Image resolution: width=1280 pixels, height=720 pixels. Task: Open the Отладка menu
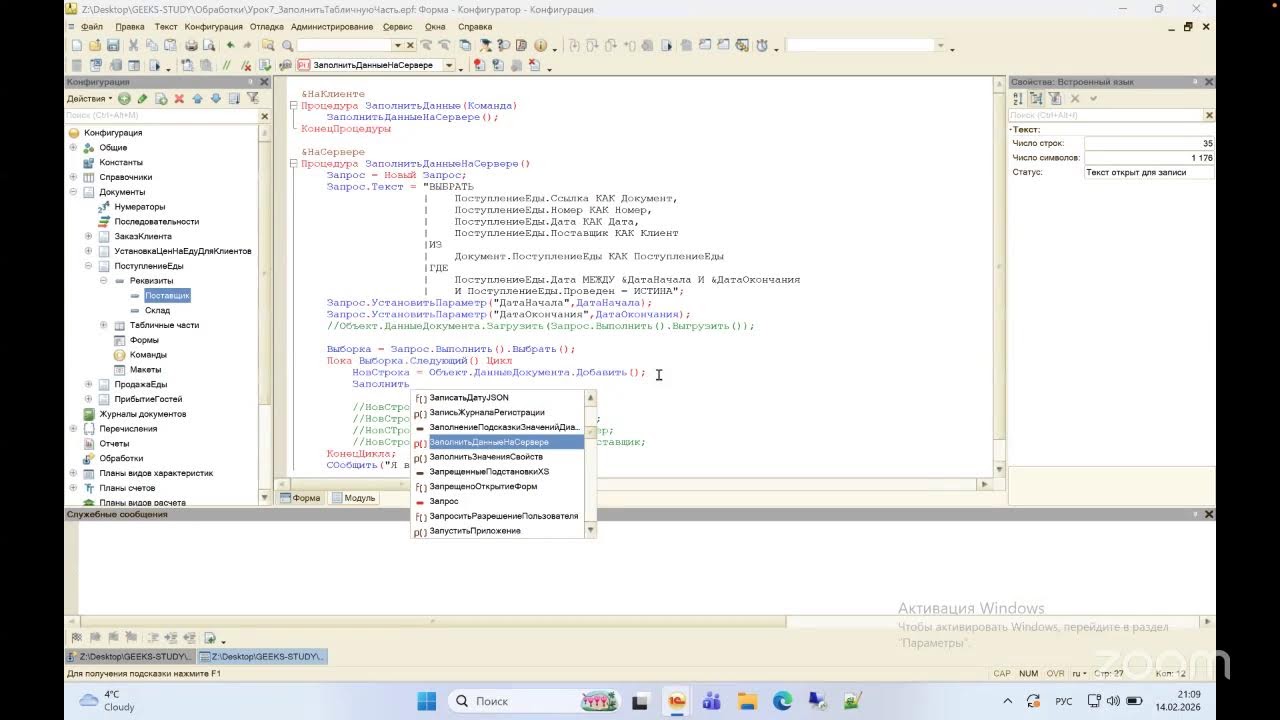pyautogui.click(x=266, y=26)
